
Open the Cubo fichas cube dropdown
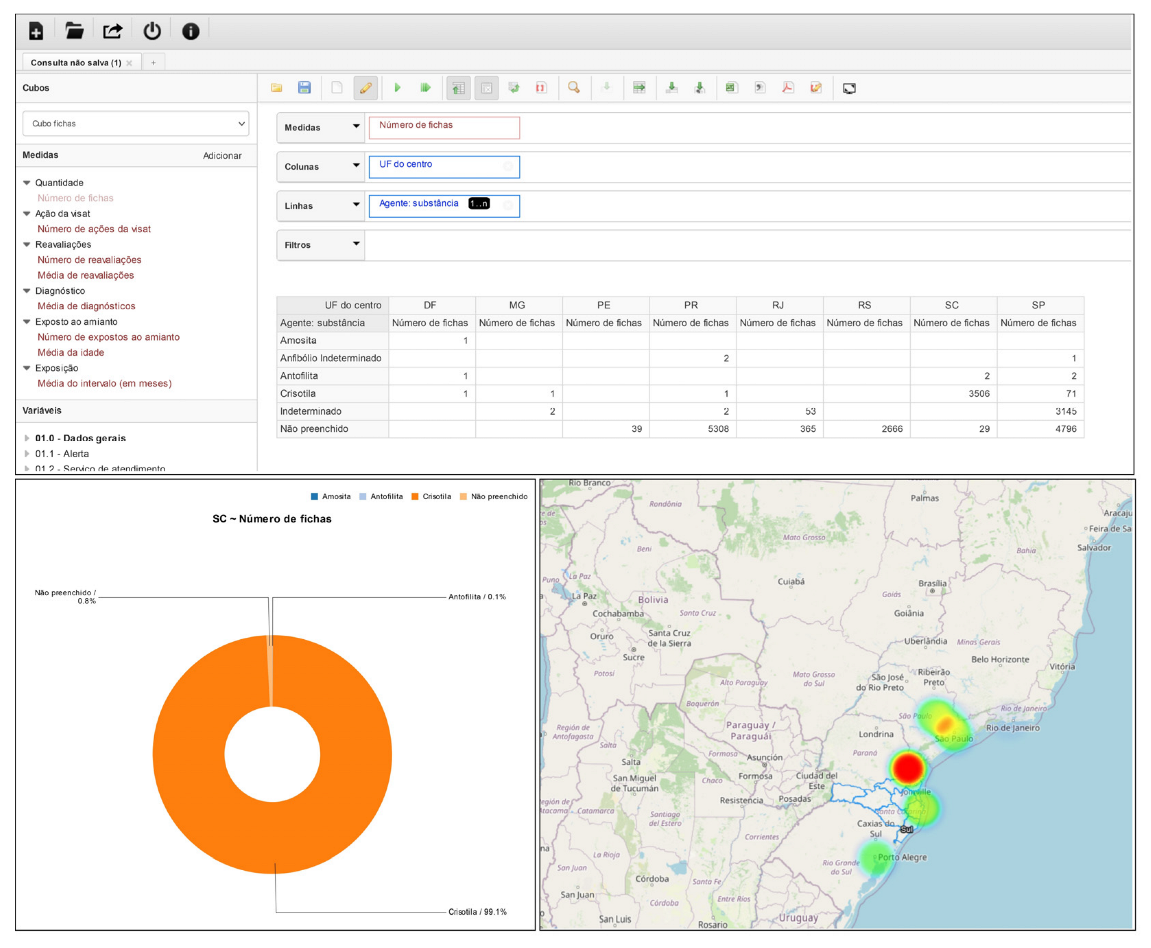click(135, 124)
